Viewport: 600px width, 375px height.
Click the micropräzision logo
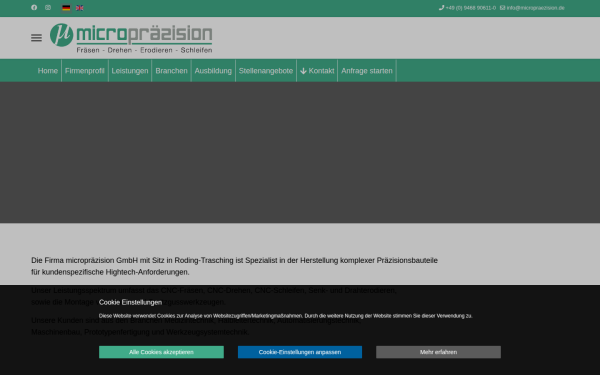[131, 38]
